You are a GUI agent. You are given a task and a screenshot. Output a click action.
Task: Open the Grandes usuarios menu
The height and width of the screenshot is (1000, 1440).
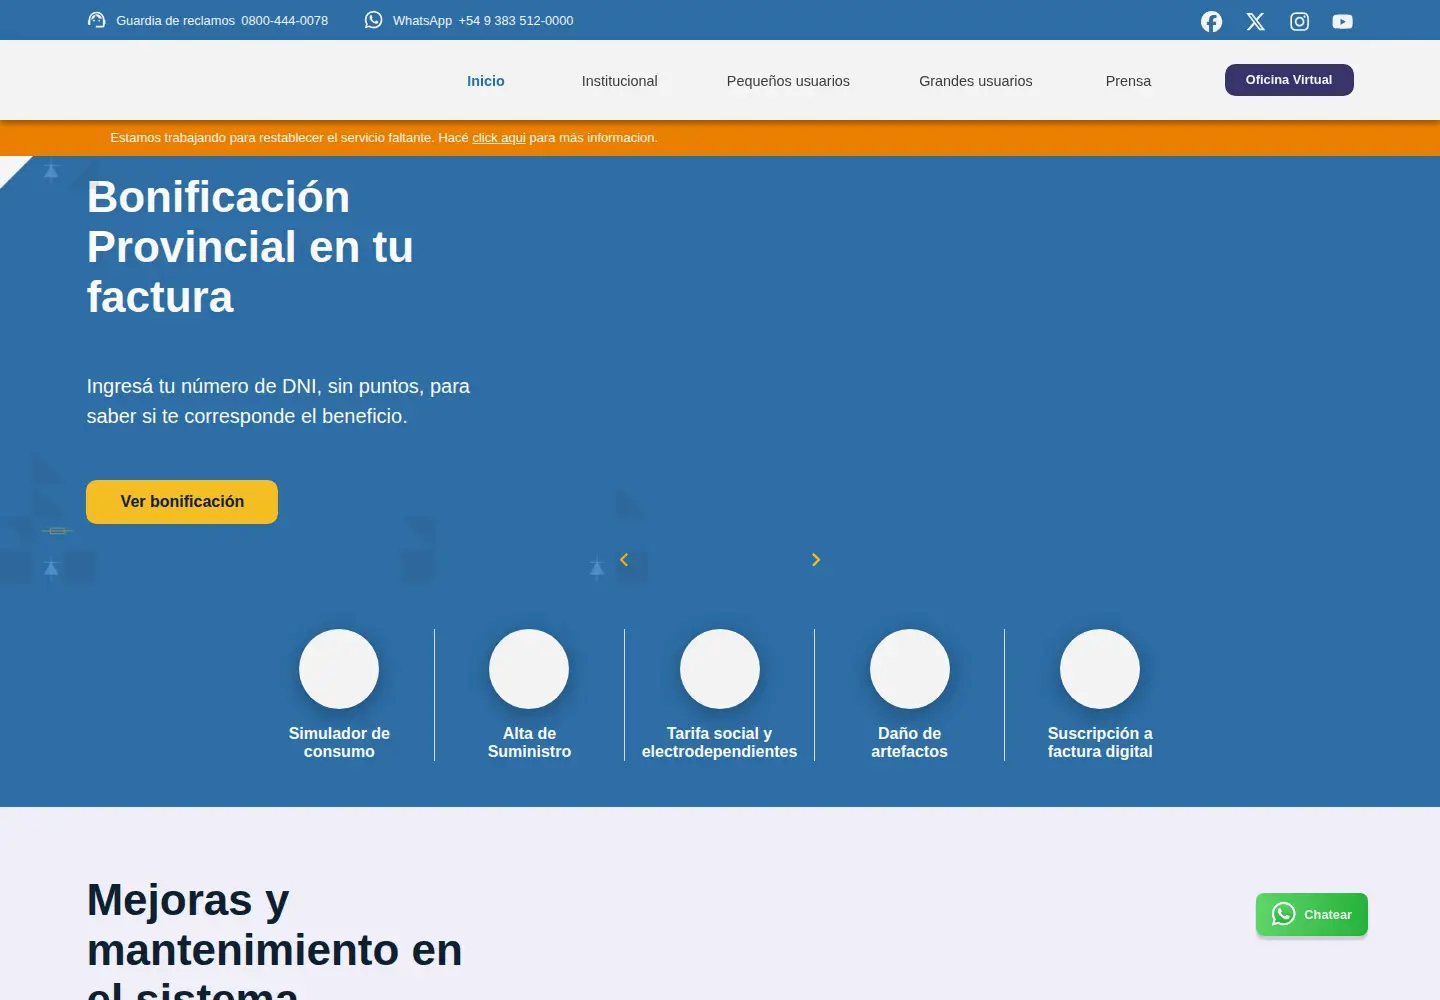(x=976, y=81)
